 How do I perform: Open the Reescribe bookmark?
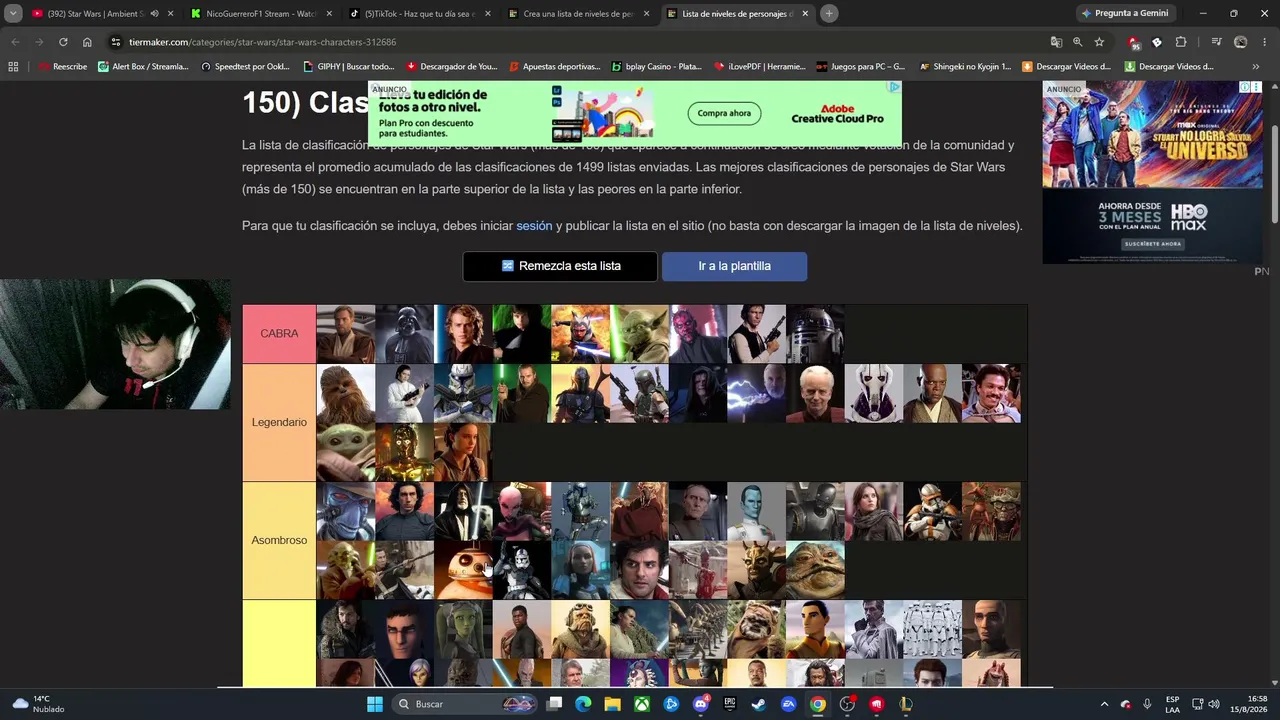pos(62,67)
